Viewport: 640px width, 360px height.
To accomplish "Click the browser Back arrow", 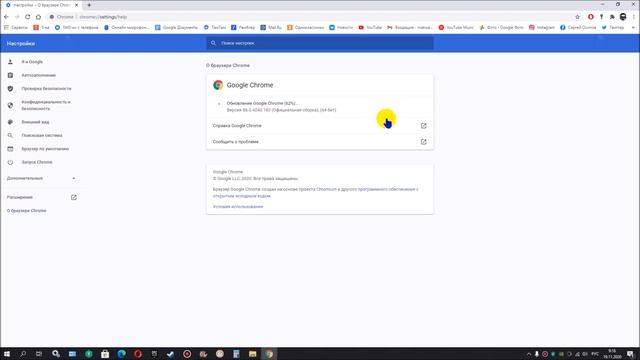I will click(x=6, y=17).
